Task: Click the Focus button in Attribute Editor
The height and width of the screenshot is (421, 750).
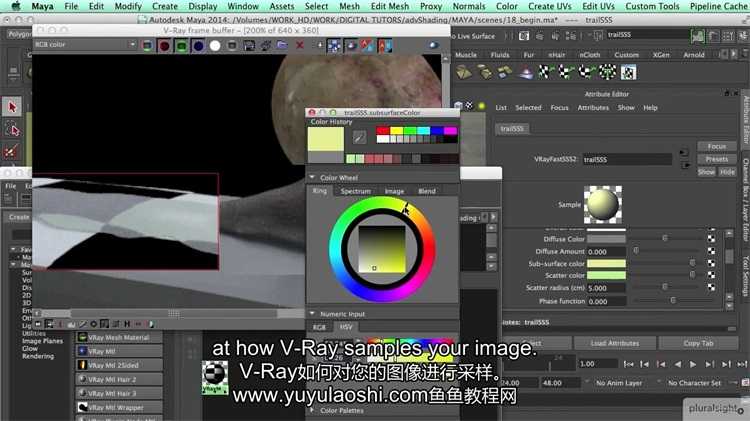Action: [716, 146]
